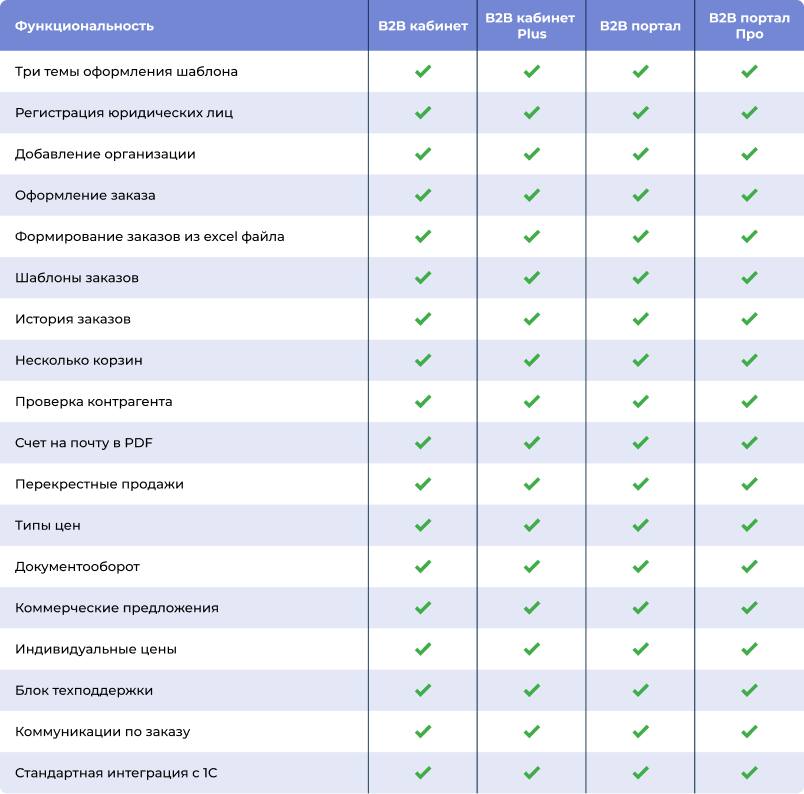This screenshot has width=804, height=794.
Task: Click the Коммерческие предложения row label
Action: point(117,608)
